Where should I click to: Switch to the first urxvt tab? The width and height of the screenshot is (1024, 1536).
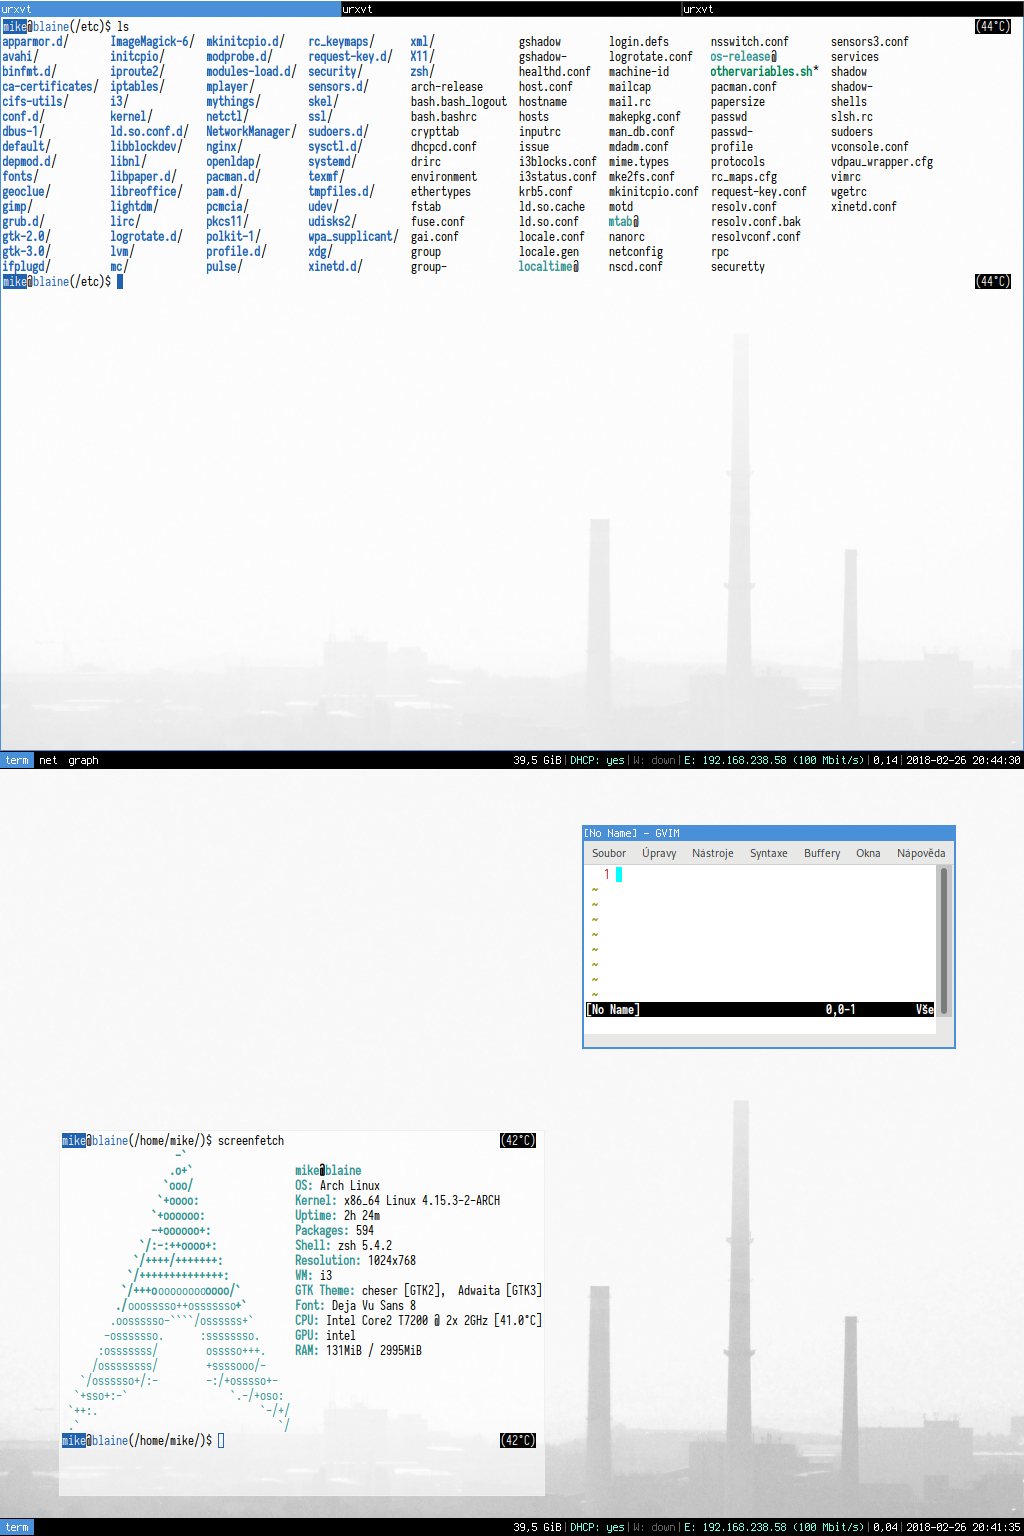point(170,9)
